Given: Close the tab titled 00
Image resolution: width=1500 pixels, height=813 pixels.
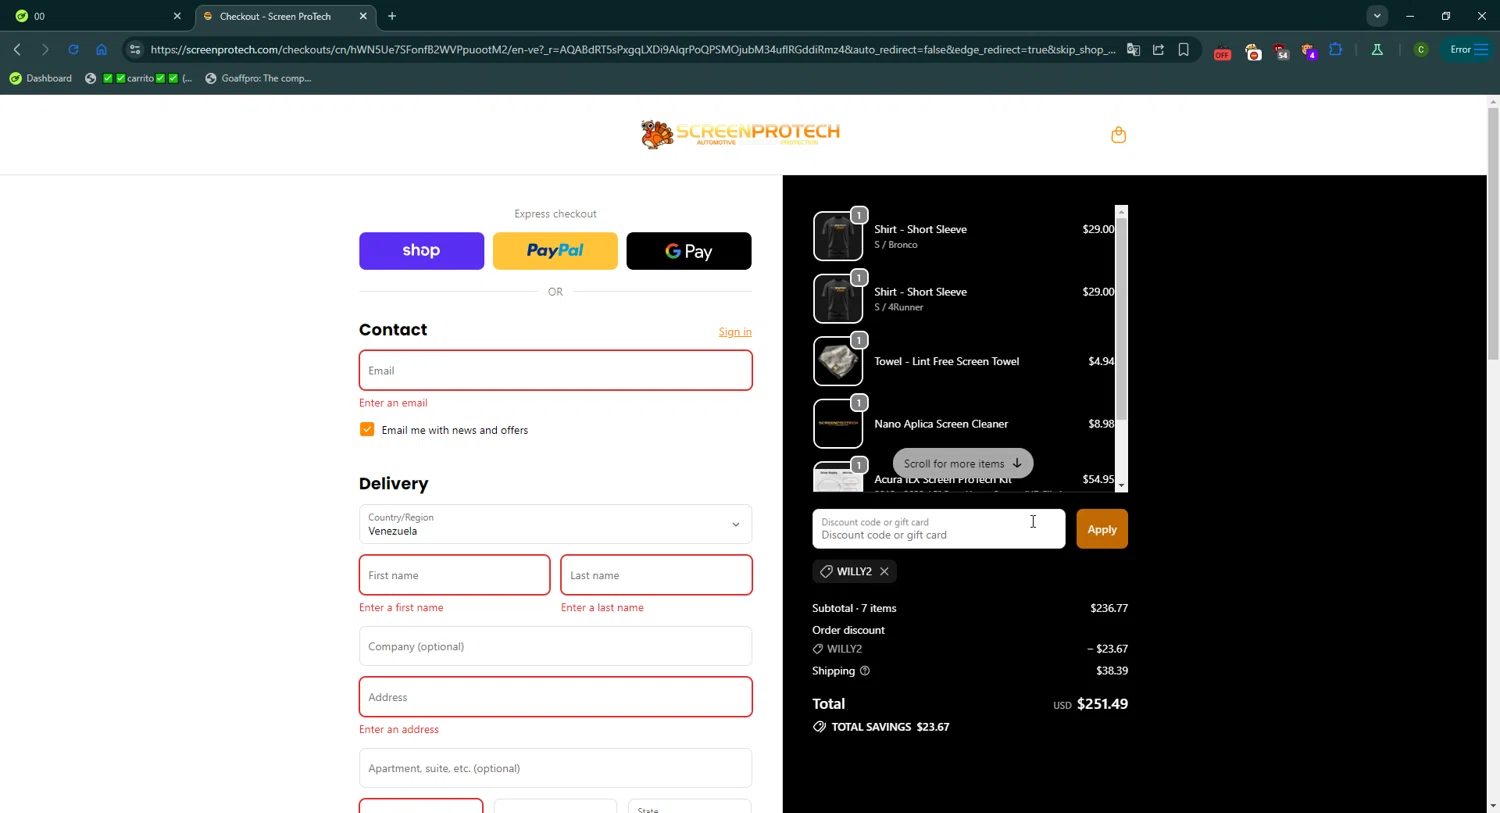Looking at the screenshot, I should tap(177, 16).
